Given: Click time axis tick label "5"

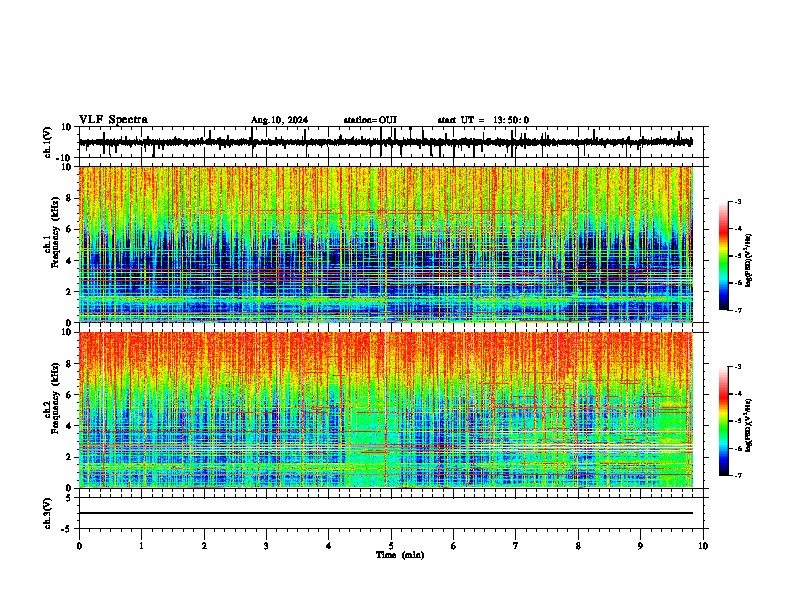Looking at the screenshot, I should [x=391, y=546].
